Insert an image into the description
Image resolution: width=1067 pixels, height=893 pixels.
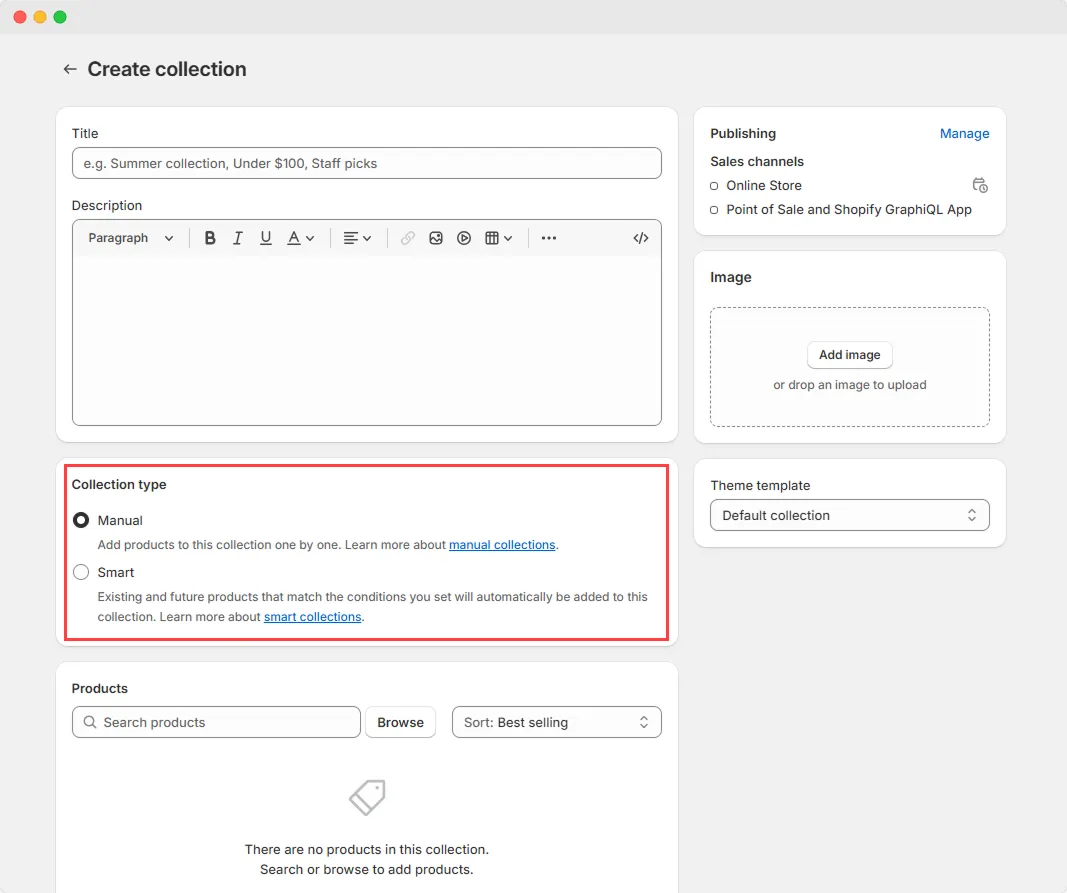[x=435, y=237]
